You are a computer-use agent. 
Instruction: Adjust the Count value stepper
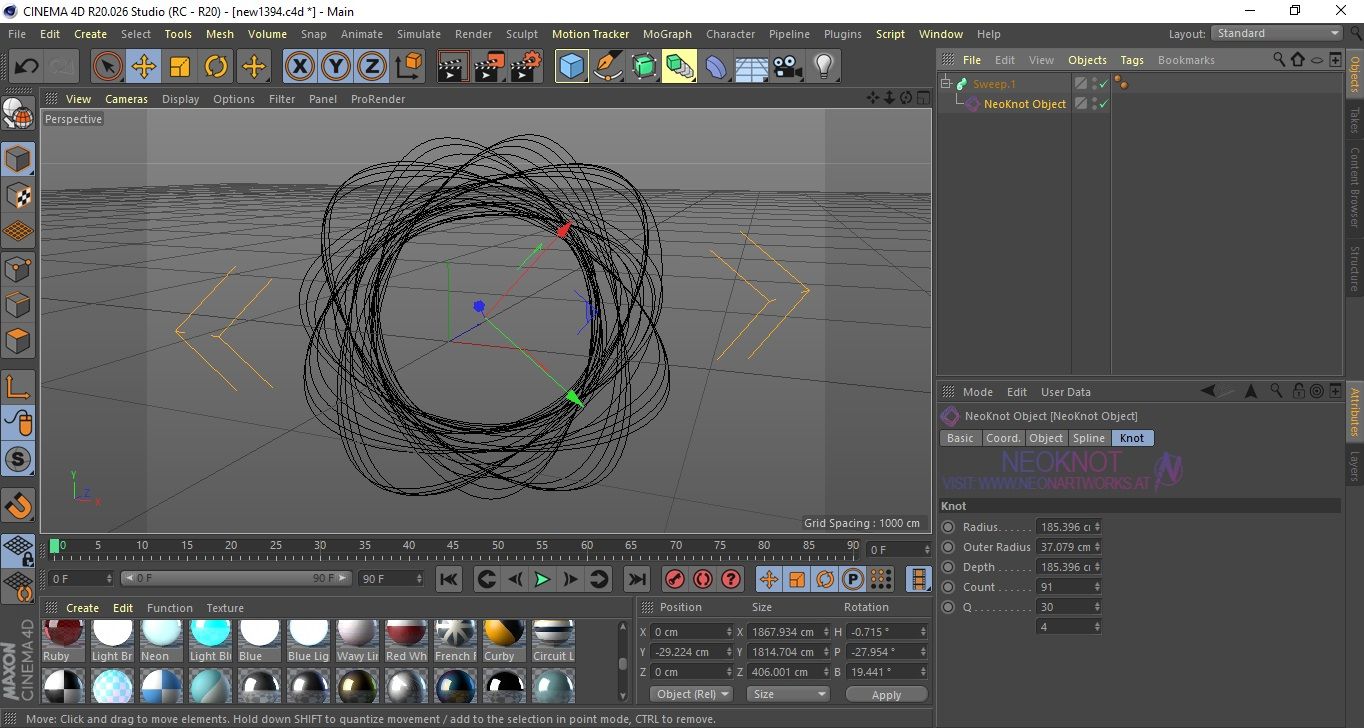(x=1098, y=587)
